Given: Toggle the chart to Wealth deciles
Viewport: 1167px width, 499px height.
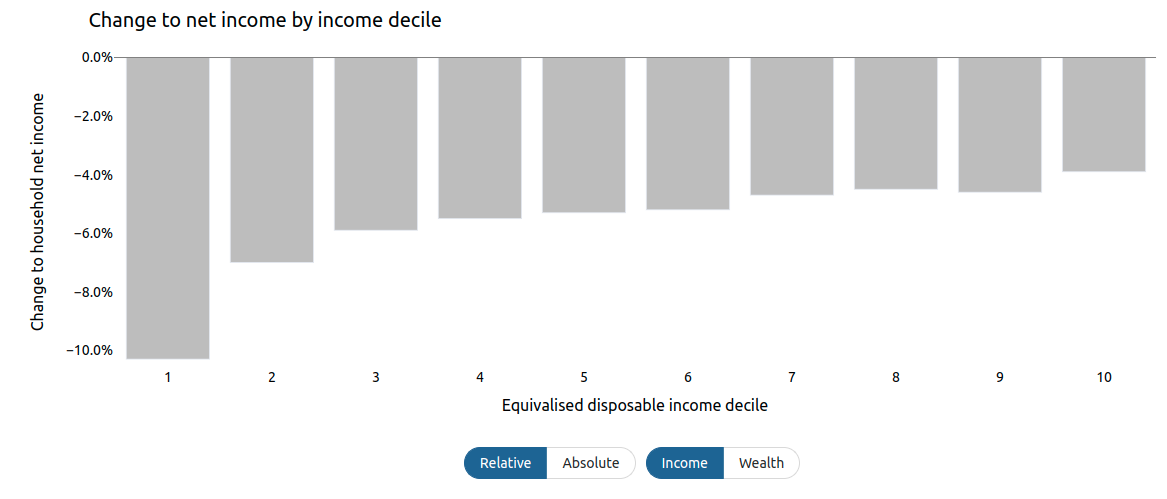Looking at the screenshot, I should pos(761,463).
